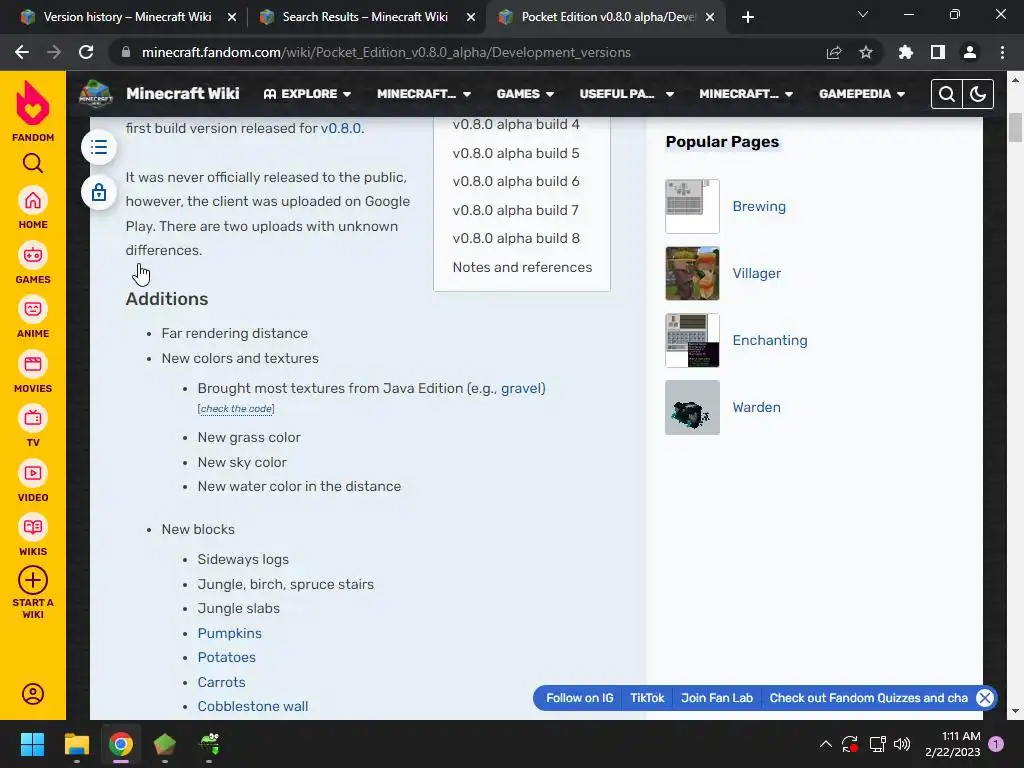Jump to v0.8.0 alpha build 7 section
Viewport: 1024px width, 768px height.
click(x=516, y=210)
